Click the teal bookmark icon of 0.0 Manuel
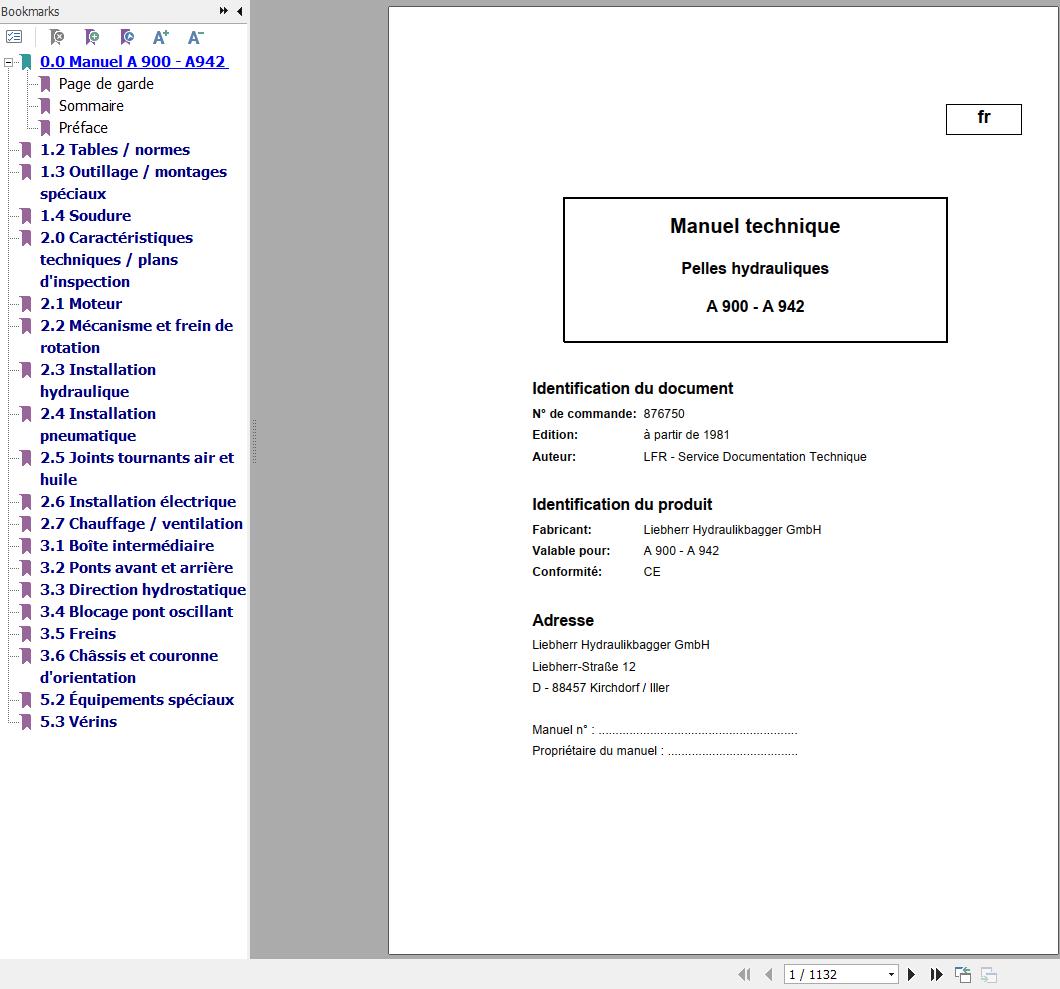The image size is (1060, 989). [26, 62]
